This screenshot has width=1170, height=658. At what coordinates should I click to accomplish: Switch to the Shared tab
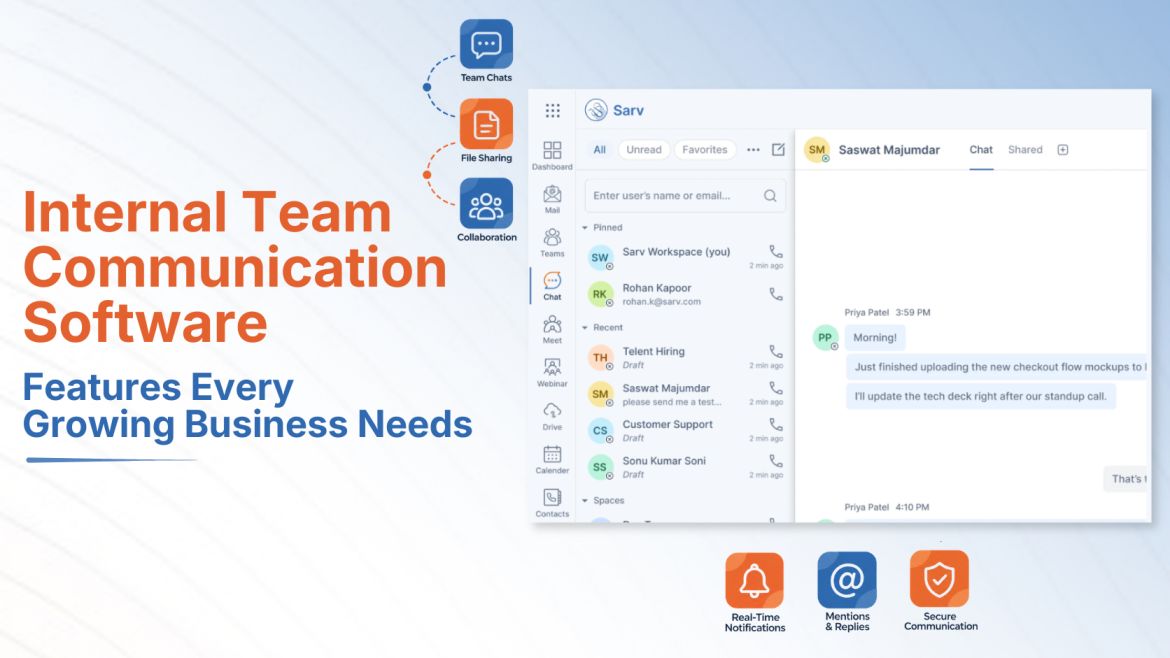point(1025,150)
